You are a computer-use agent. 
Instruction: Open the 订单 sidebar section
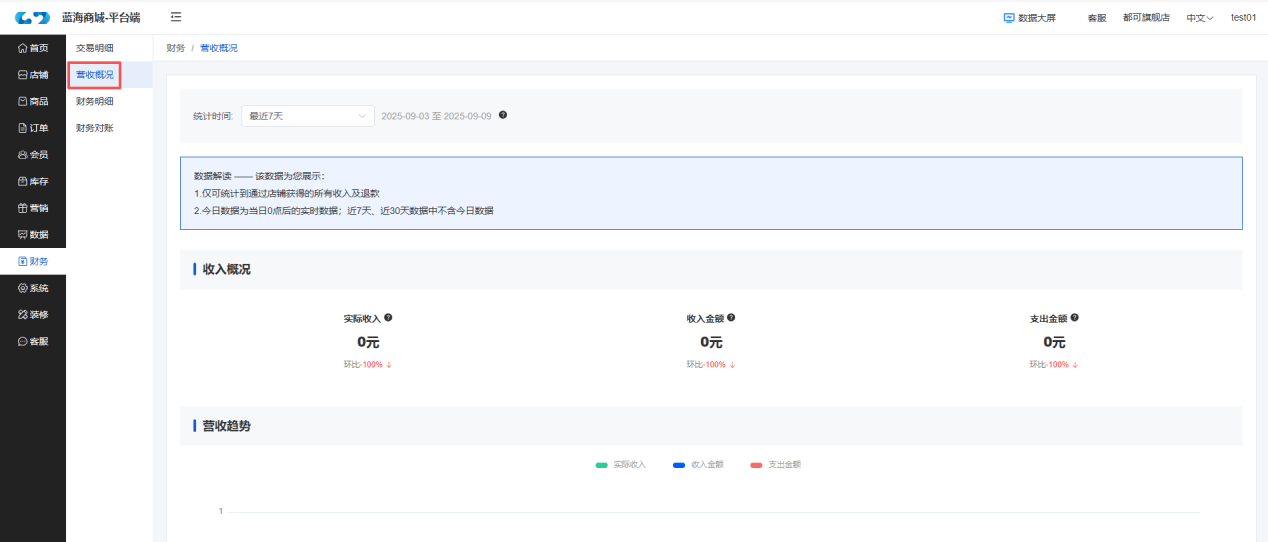pos(33,128)
